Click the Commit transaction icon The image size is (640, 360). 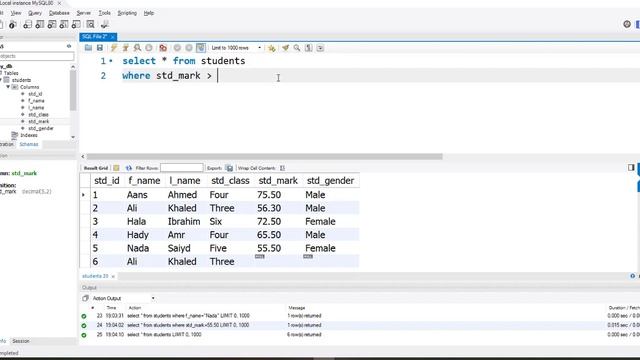point(177,48)
